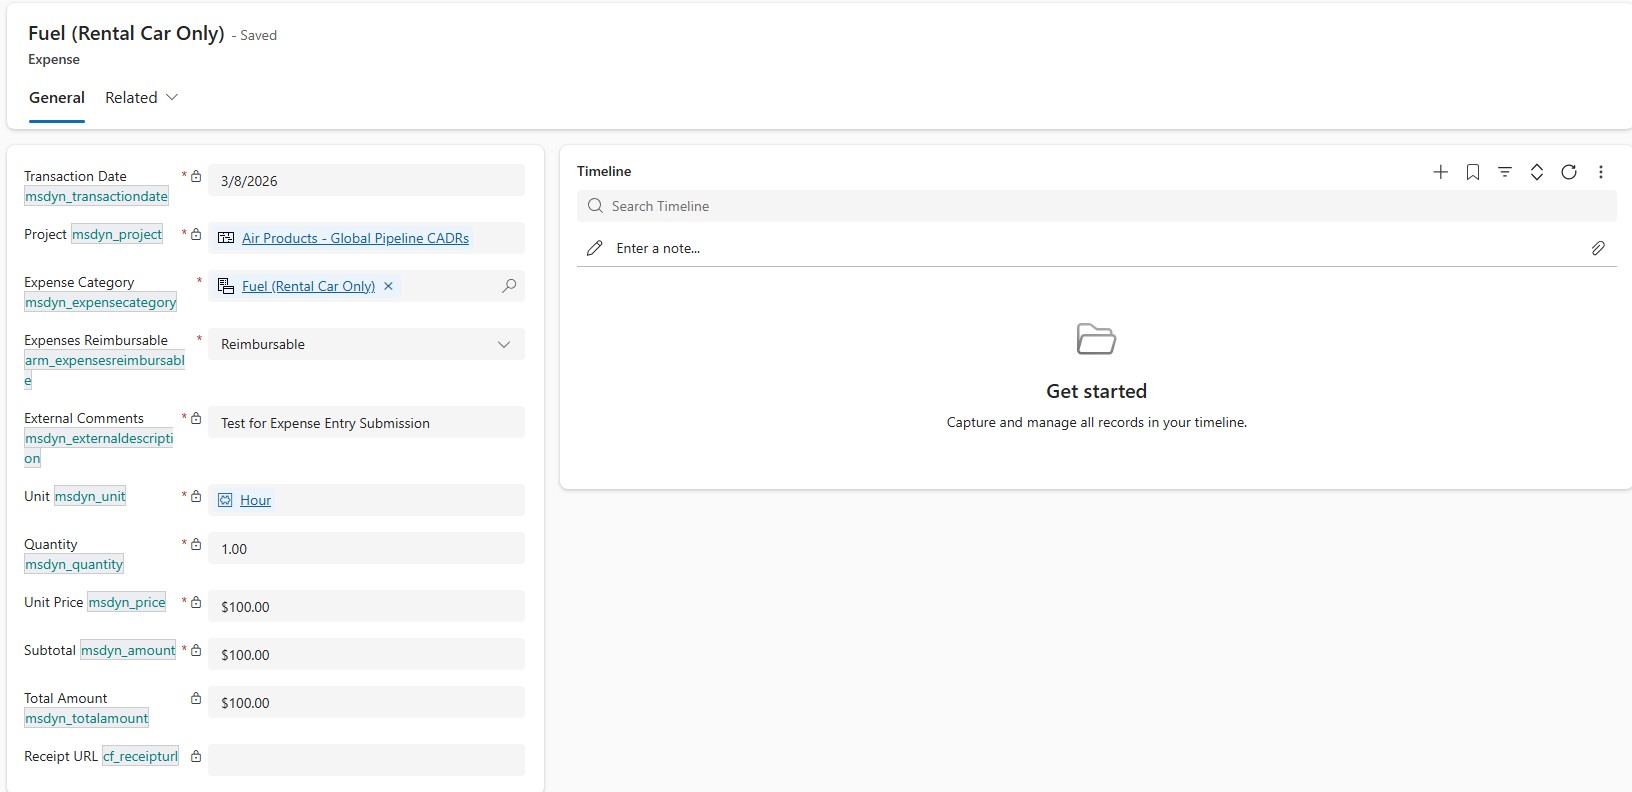This screenshot has height=792, width=1632.
Task: Open the Fuel (Rental Car Only) category link
Action: (308, 286)
